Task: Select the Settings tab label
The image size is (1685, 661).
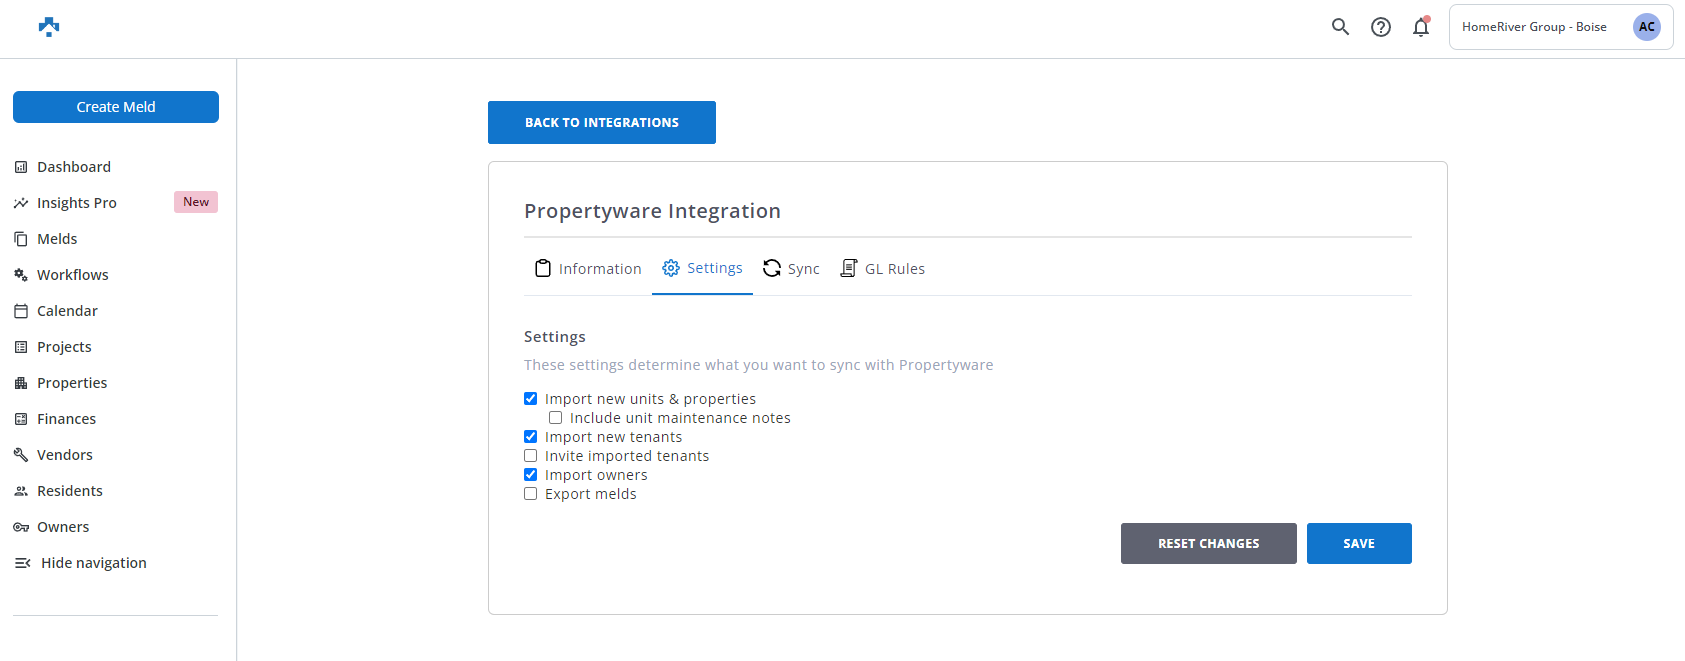Action: tap(715, 268)
